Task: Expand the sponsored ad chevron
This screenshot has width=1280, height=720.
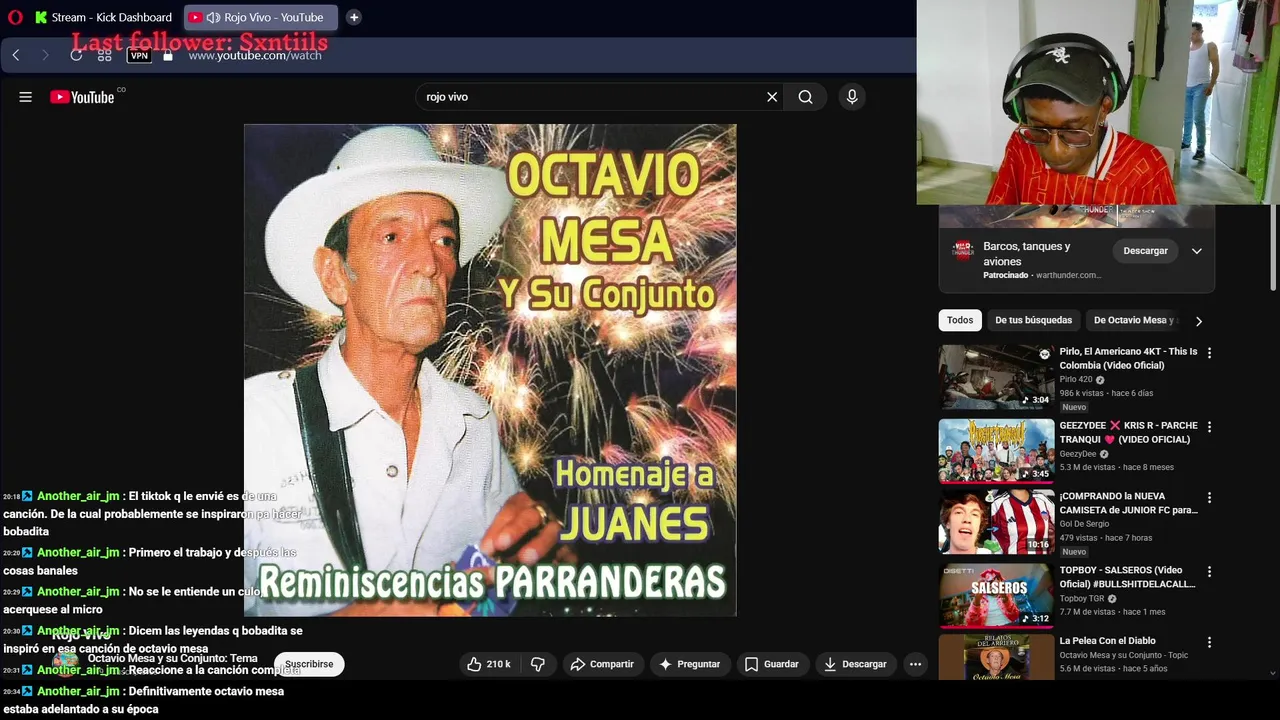Action: pyautogui.click(x=1196, y=251)
